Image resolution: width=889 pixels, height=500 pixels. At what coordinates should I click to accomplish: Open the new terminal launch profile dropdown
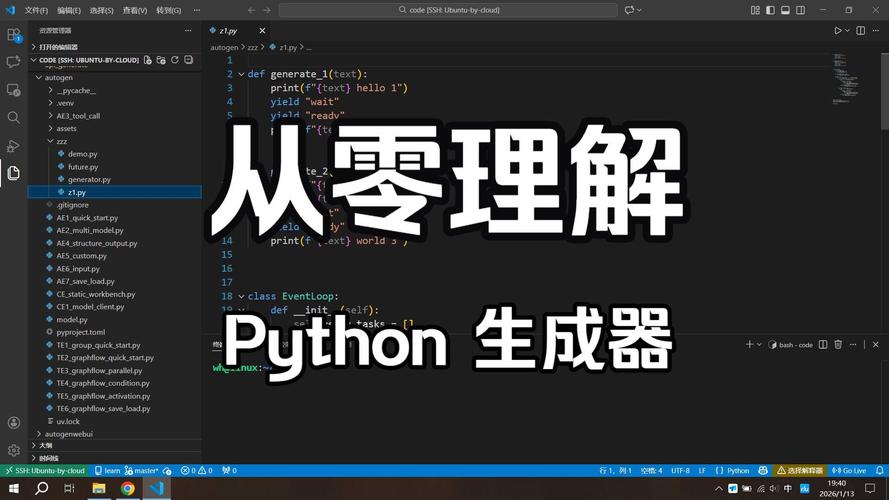click(759, 345)
